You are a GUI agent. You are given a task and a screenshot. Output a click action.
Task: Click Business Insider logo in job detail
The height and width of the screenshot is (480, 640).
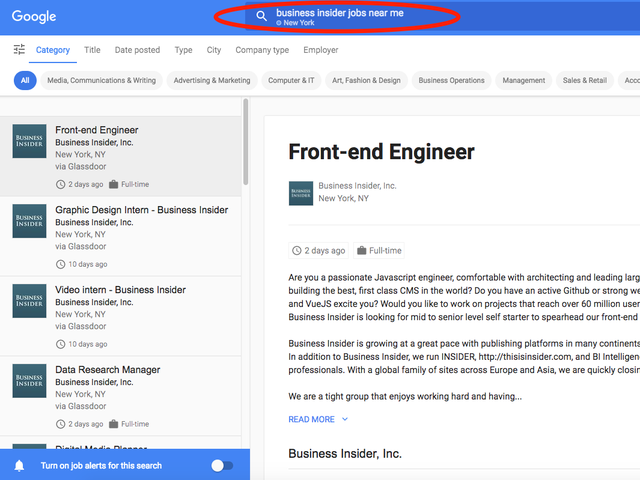coord(301,193)
